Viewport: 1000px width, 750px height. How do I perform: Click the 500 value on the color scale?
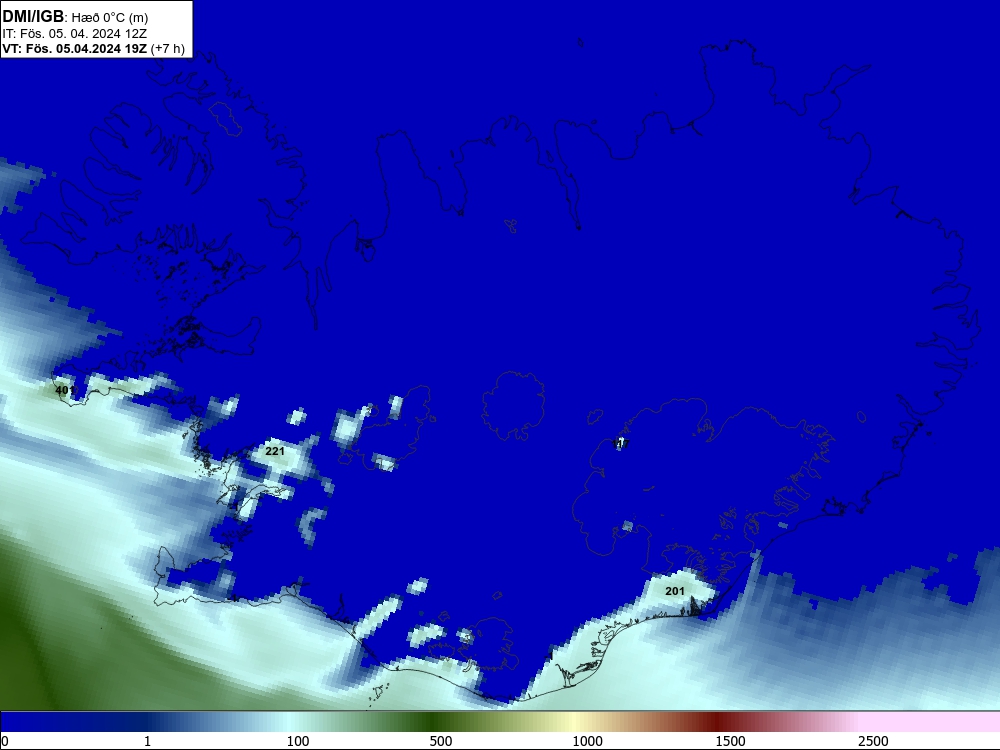pos(441,741)
